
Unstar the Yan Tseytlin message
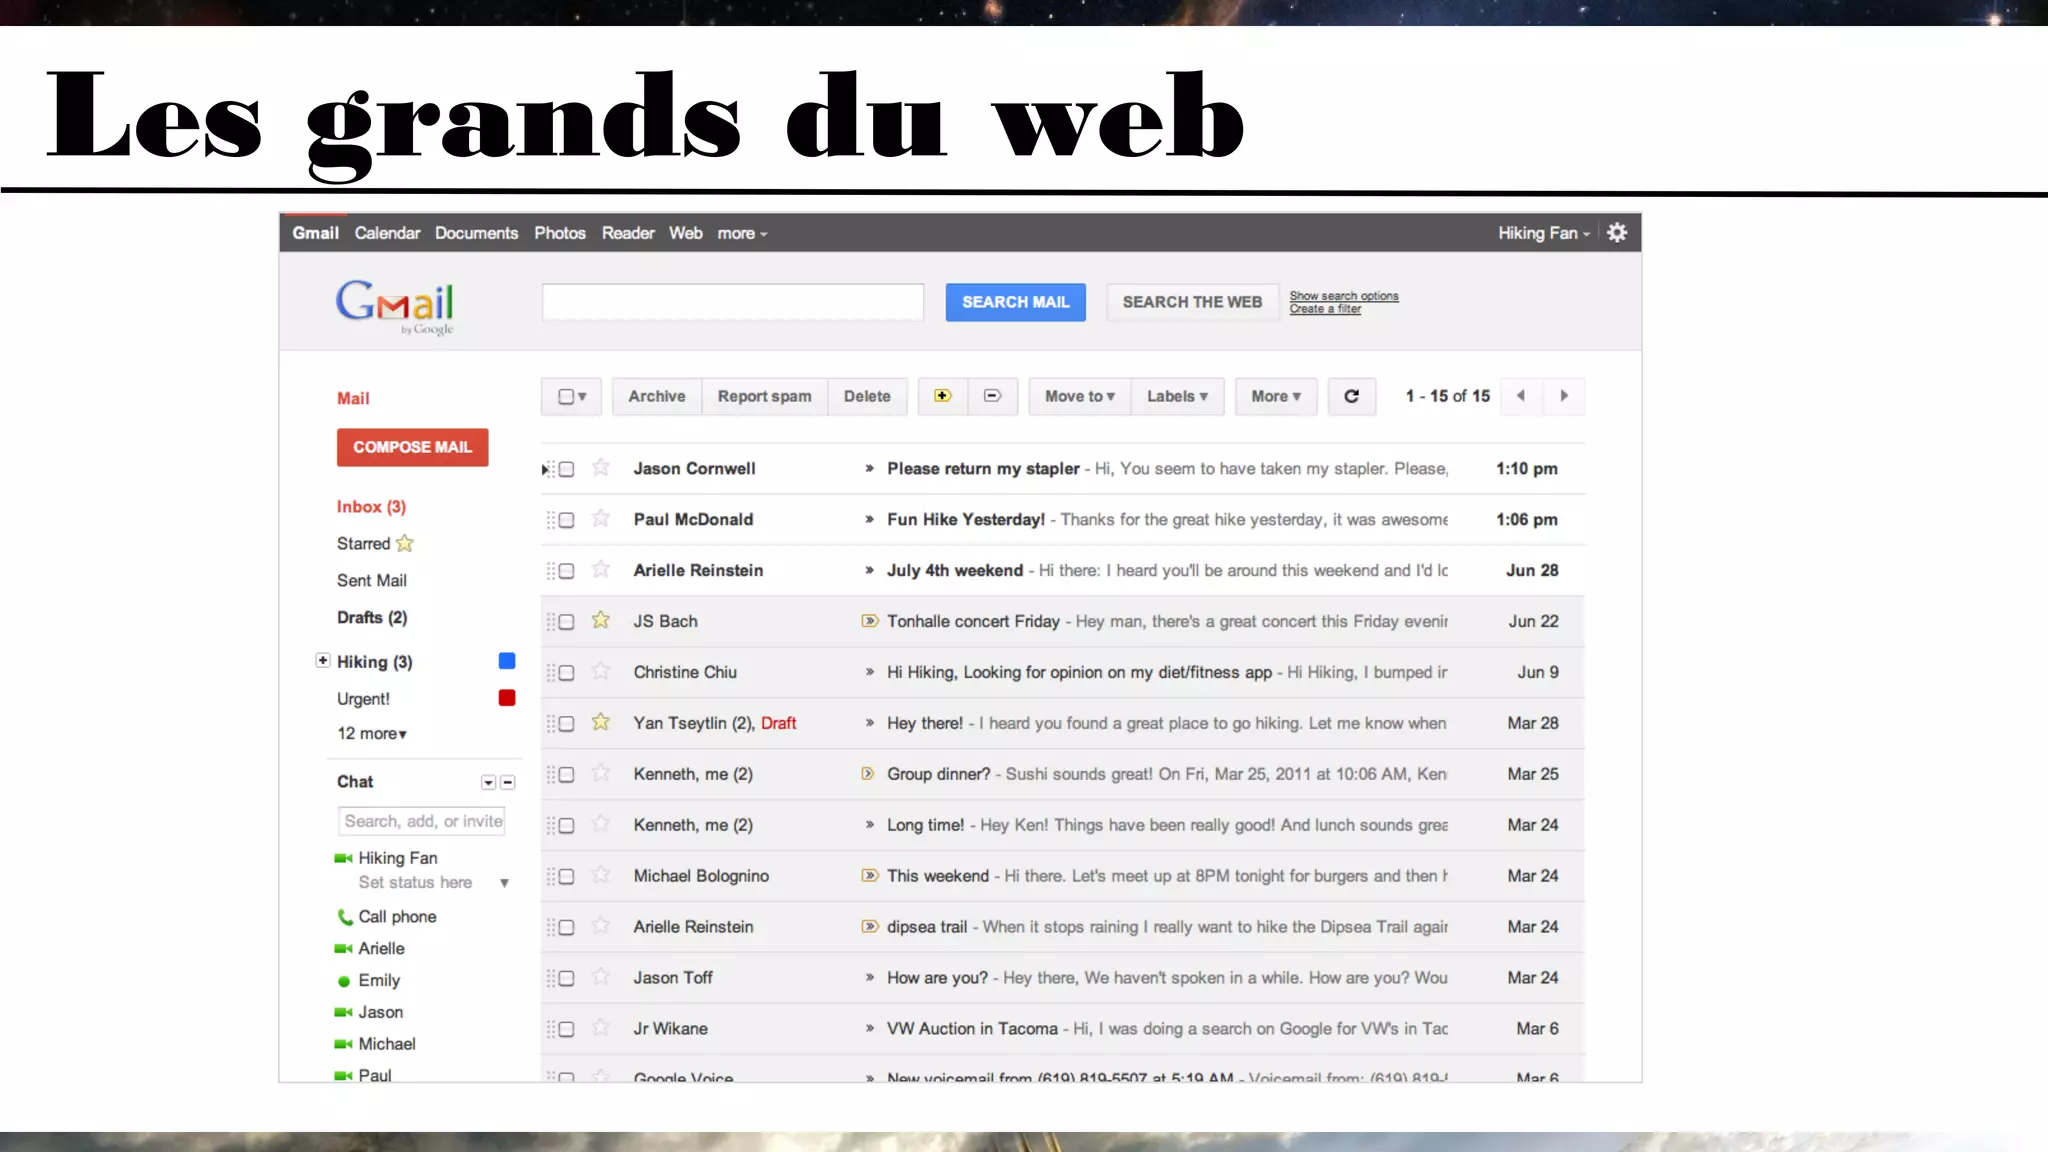coord(600,722)
